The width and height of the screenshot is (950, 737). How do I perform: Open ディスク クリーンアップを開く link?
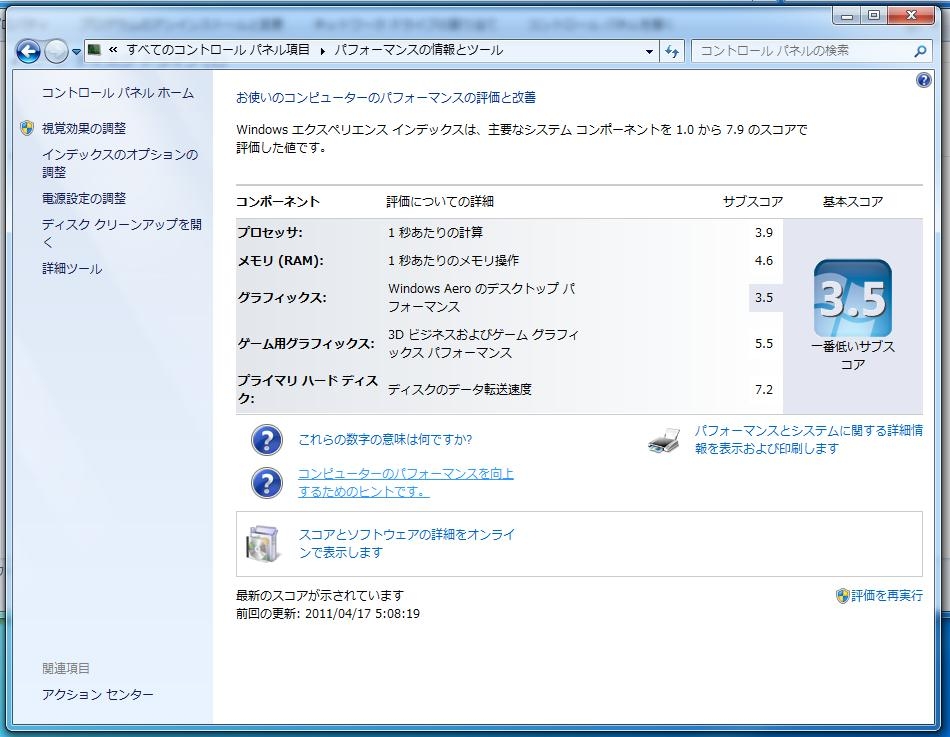coord(122,233)
